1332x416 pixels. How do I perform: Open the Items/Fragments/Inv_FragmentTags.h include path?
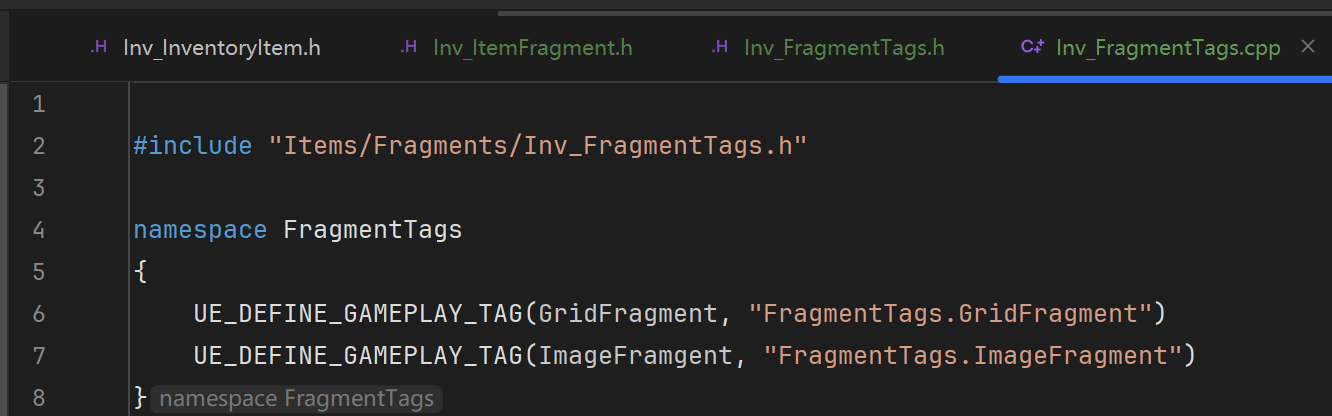coord(538,146)
